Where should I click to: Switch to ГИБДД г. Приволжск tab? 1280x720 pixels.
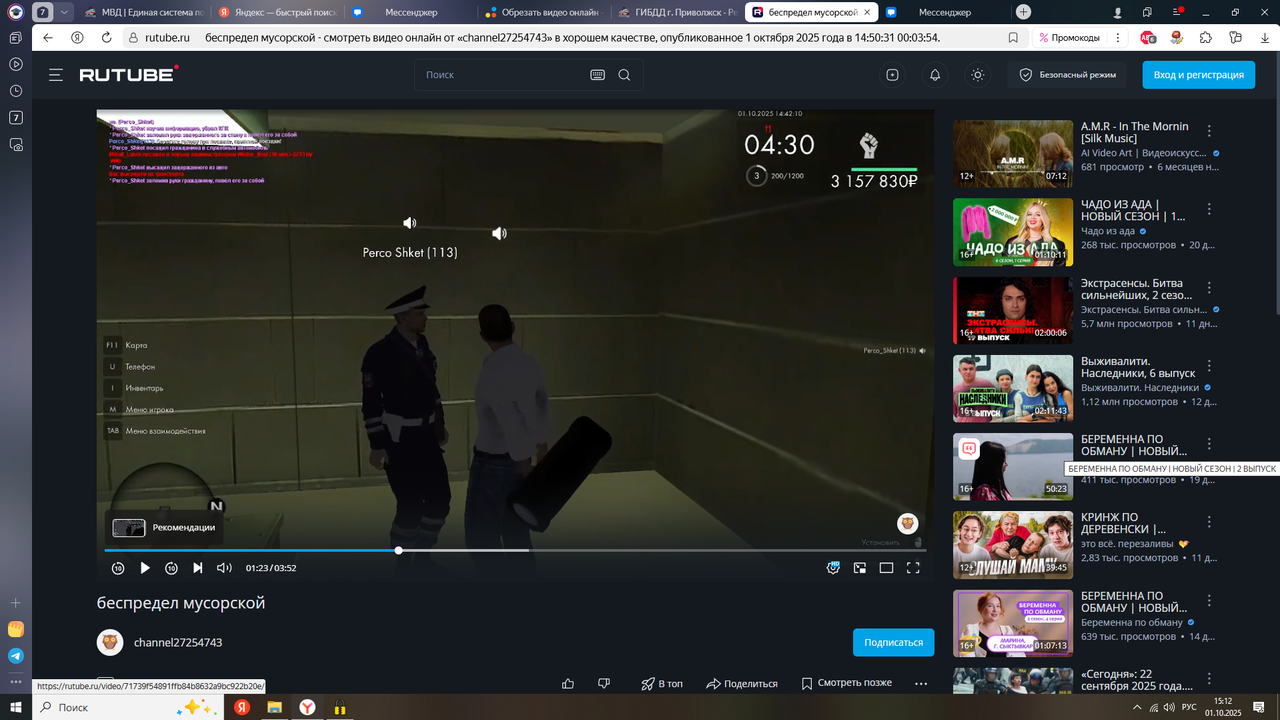(x=677, y=12)
